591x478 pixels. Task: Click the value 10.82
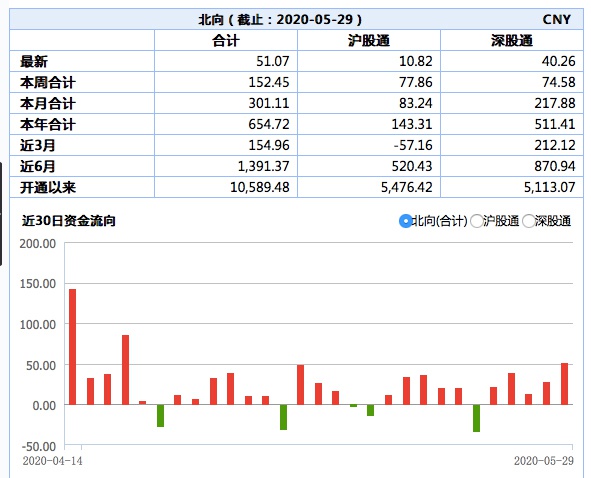point(416,61)
